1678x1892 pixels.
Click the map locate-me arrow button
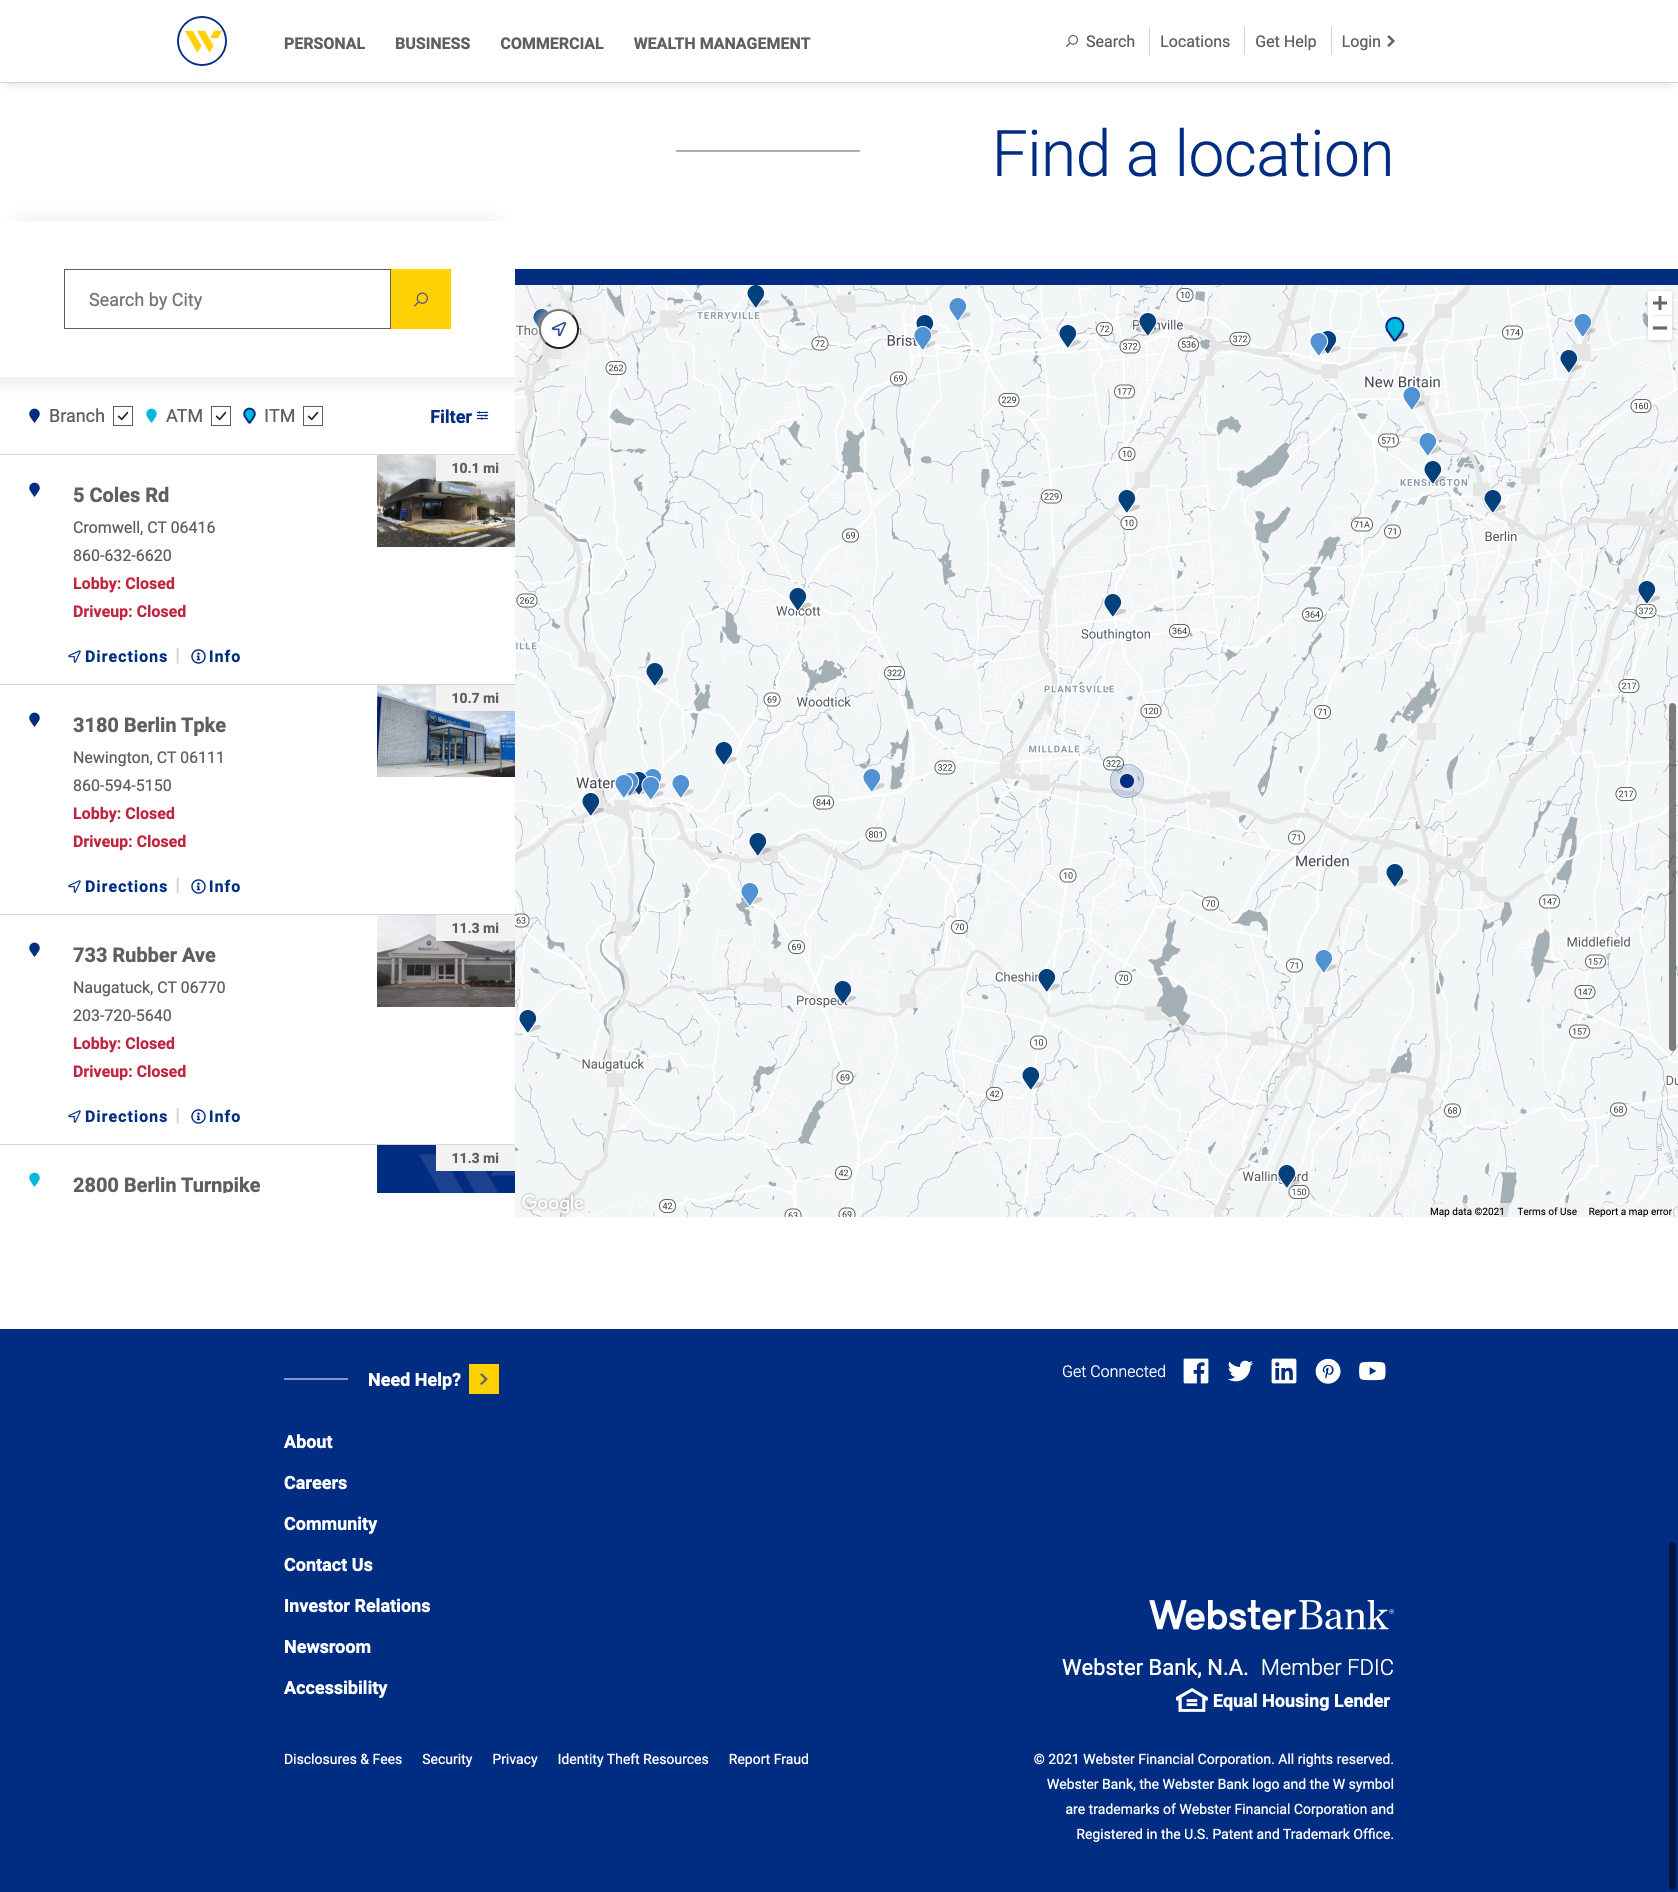tap(559, 328)
